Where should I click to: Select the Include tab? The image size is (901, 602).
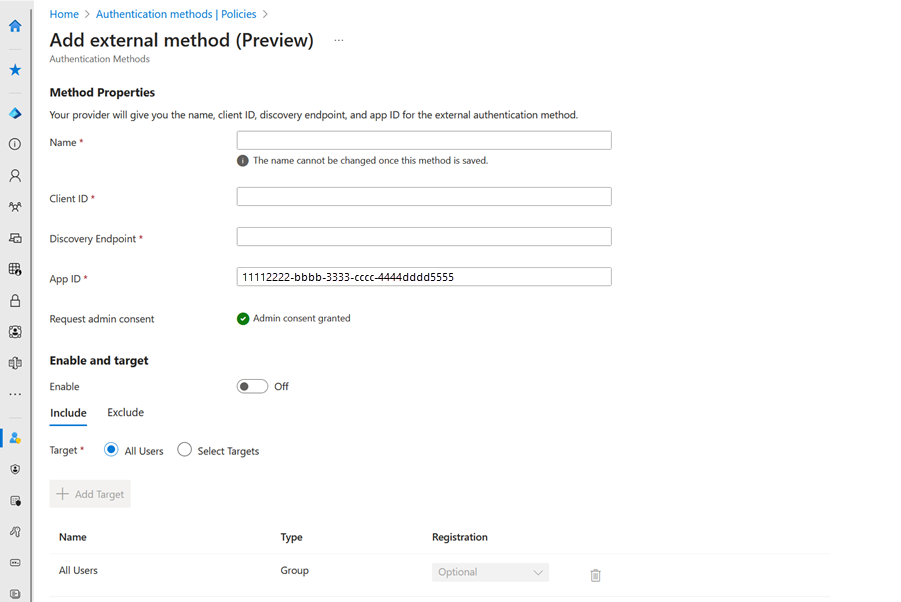coord(68,412)
